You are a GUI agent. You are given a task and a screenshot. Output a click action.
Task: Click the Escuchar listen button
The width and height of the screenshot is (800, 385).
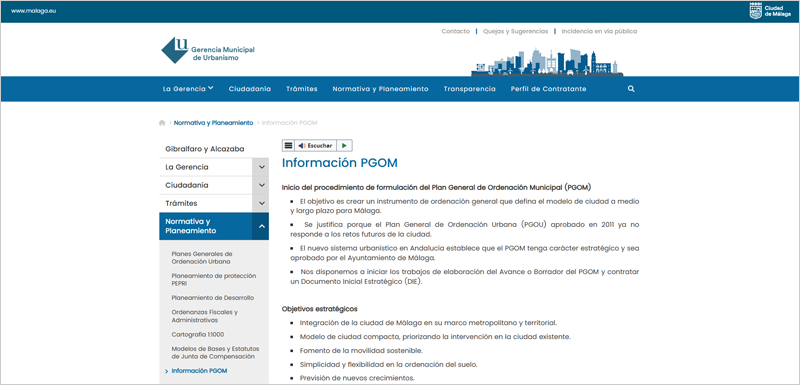[315, 146]
